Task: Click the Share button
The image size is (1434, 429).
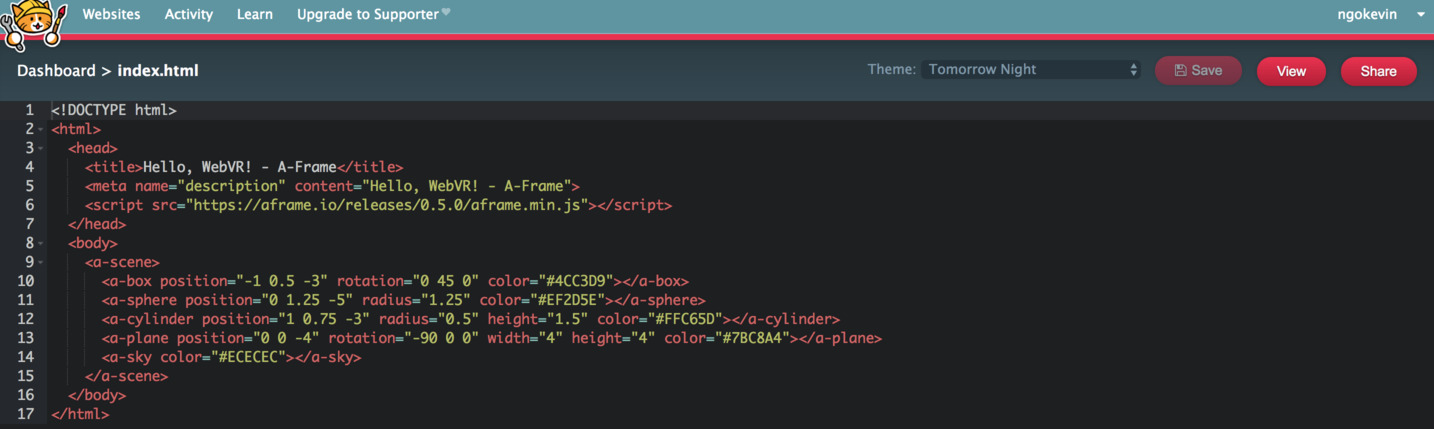Action: point(1378,71)
